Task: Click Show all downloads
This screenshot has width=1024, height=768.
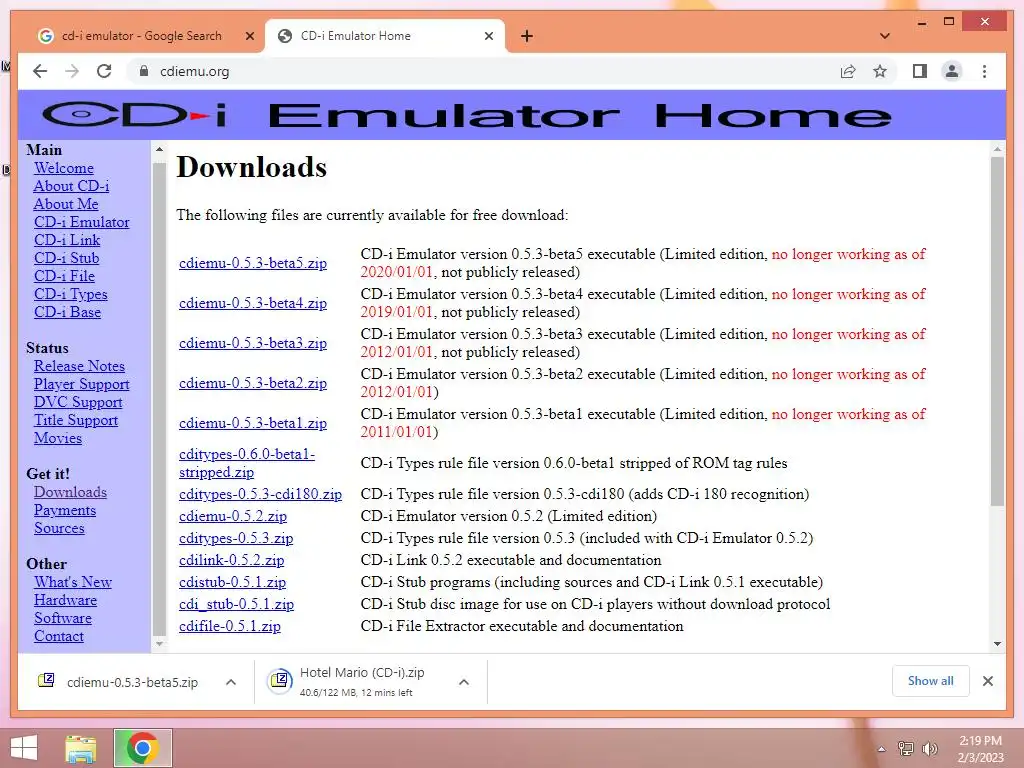Action: coord(931,681)
